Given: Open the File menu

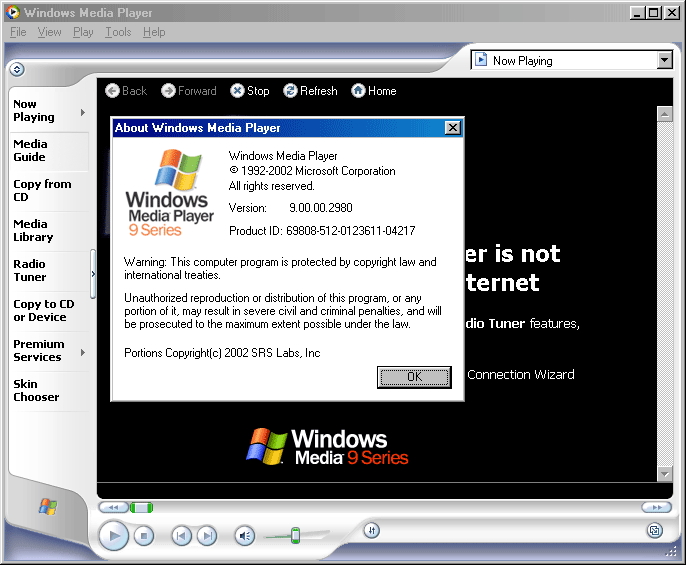Looking at the screenshot, I should click(x=18, y=32).
